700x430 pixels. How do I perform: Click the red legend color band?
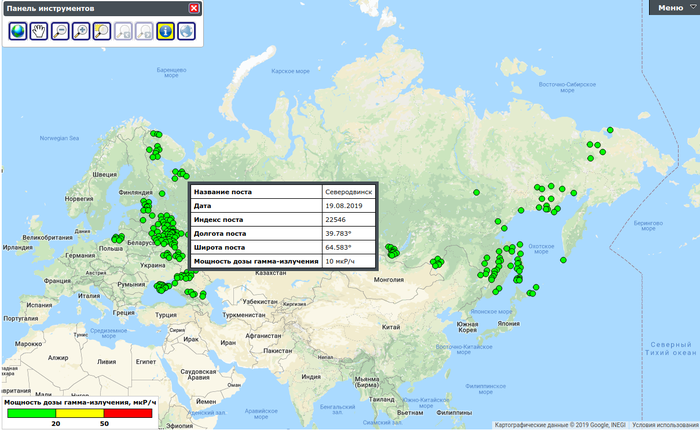pyautogui.click(x=126, y=412)
